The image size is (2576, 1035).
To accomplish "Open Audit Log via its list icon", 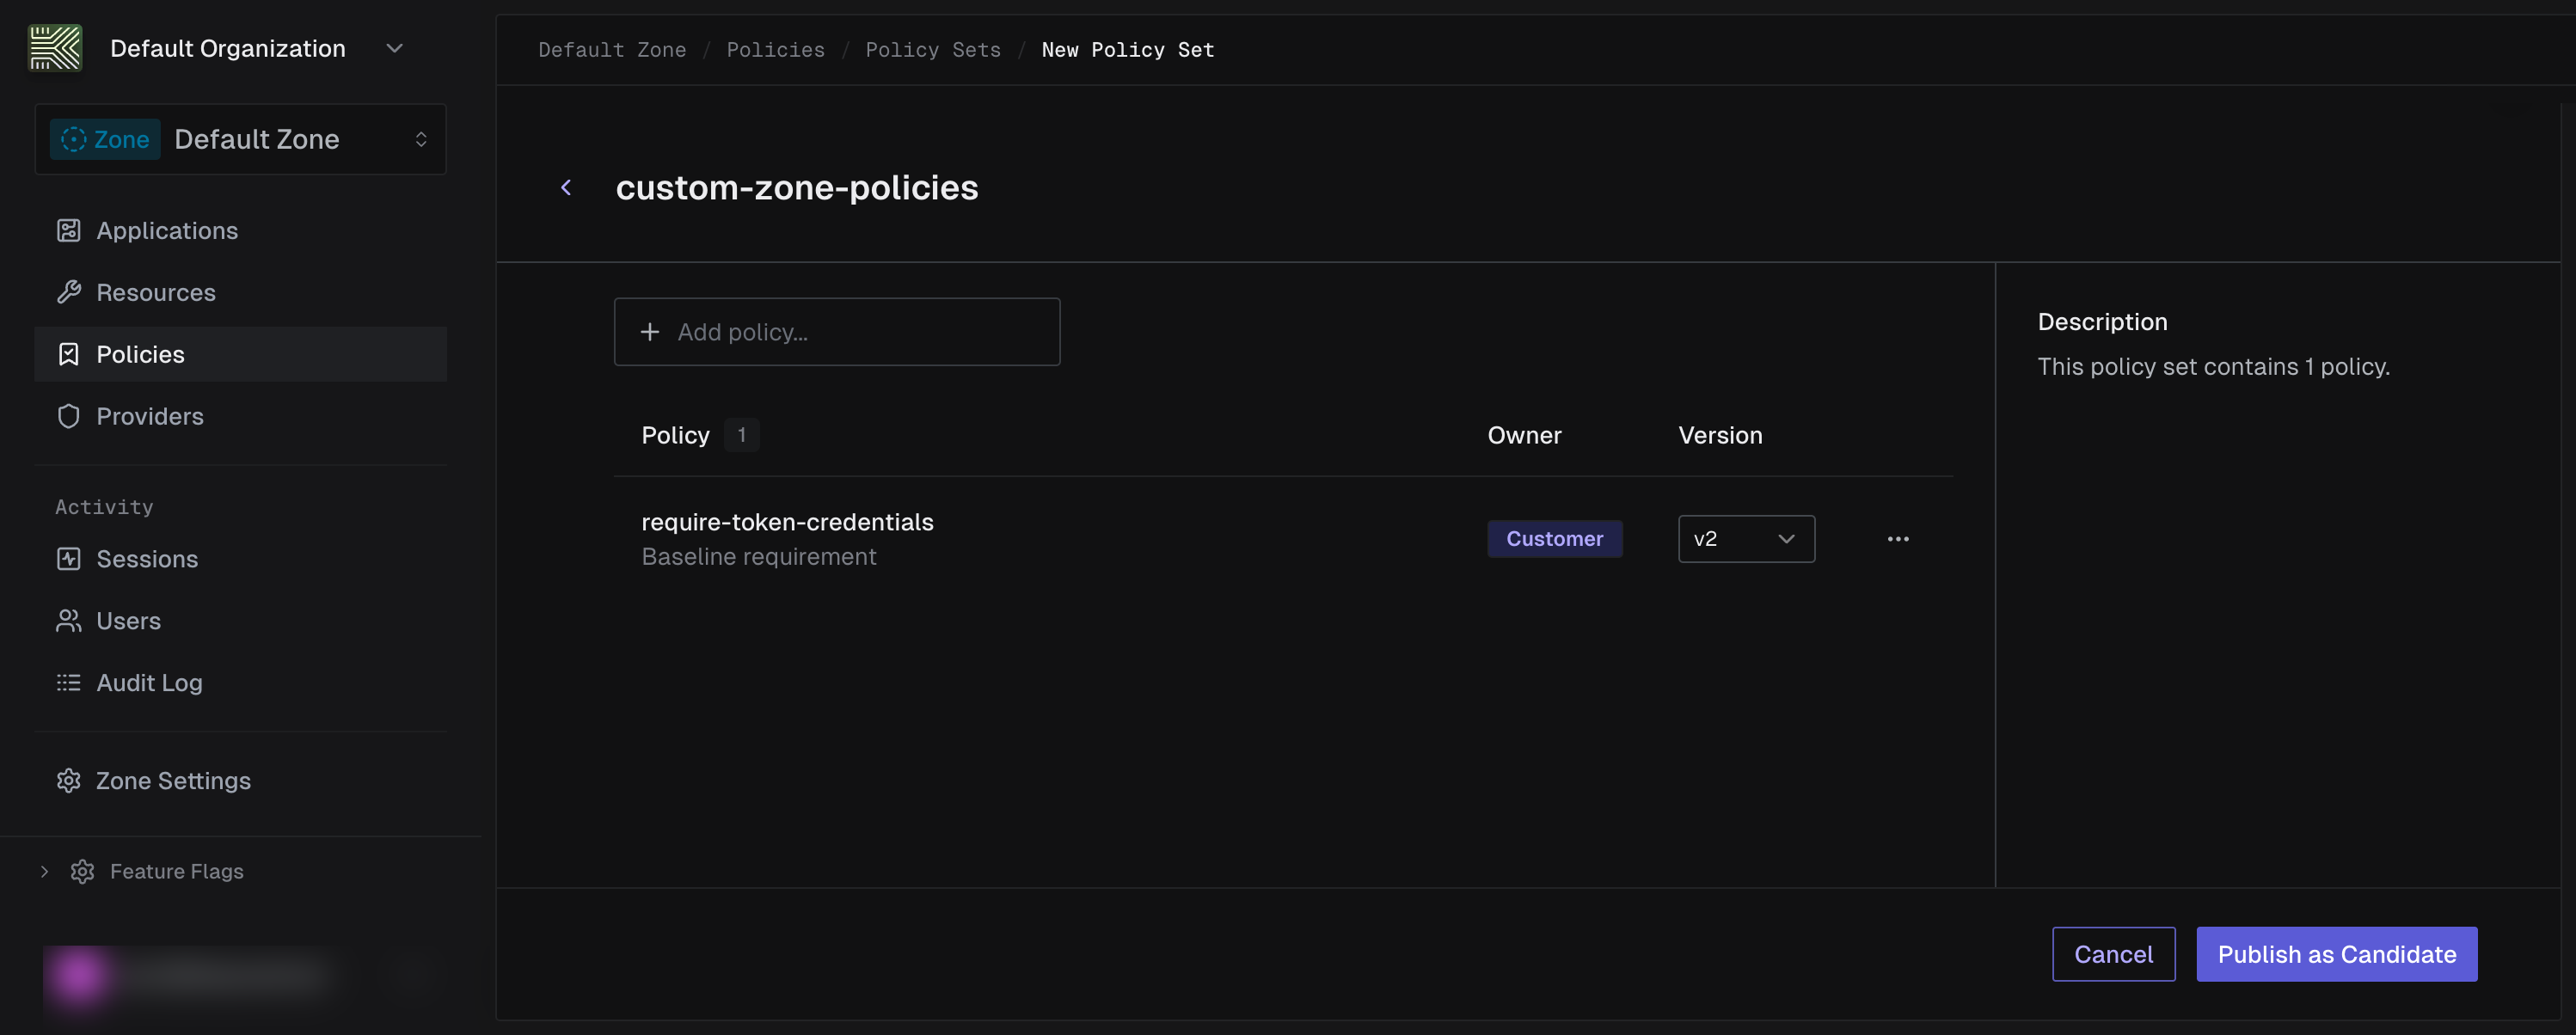I will [68, 682].
